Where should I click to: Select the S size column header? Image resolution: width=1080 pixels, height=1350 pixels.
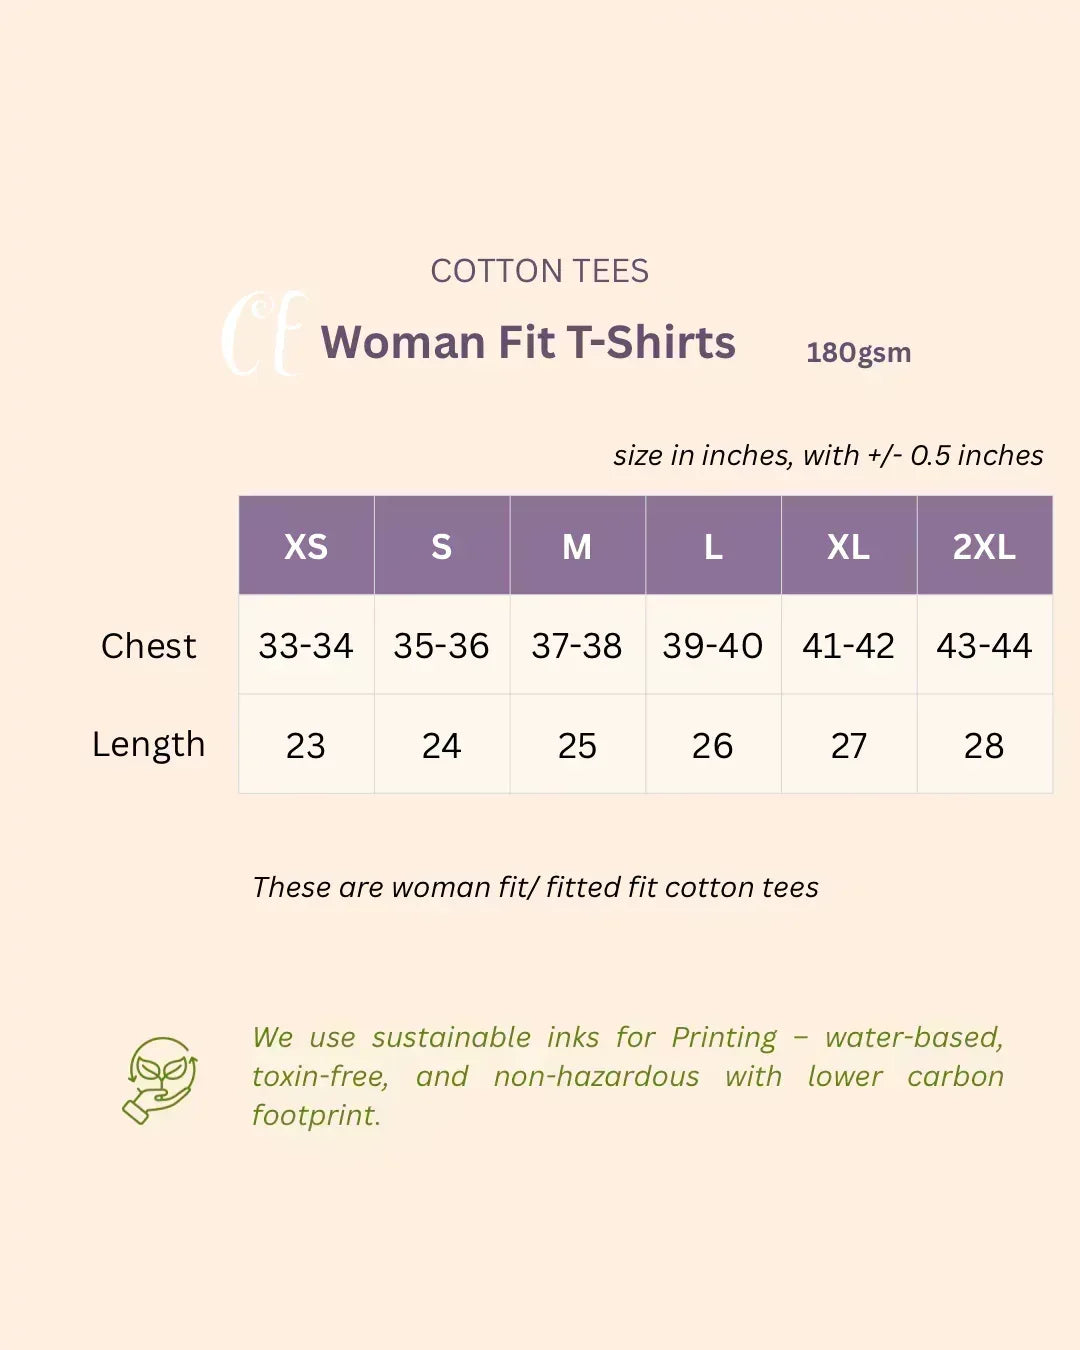pos(442,546)
